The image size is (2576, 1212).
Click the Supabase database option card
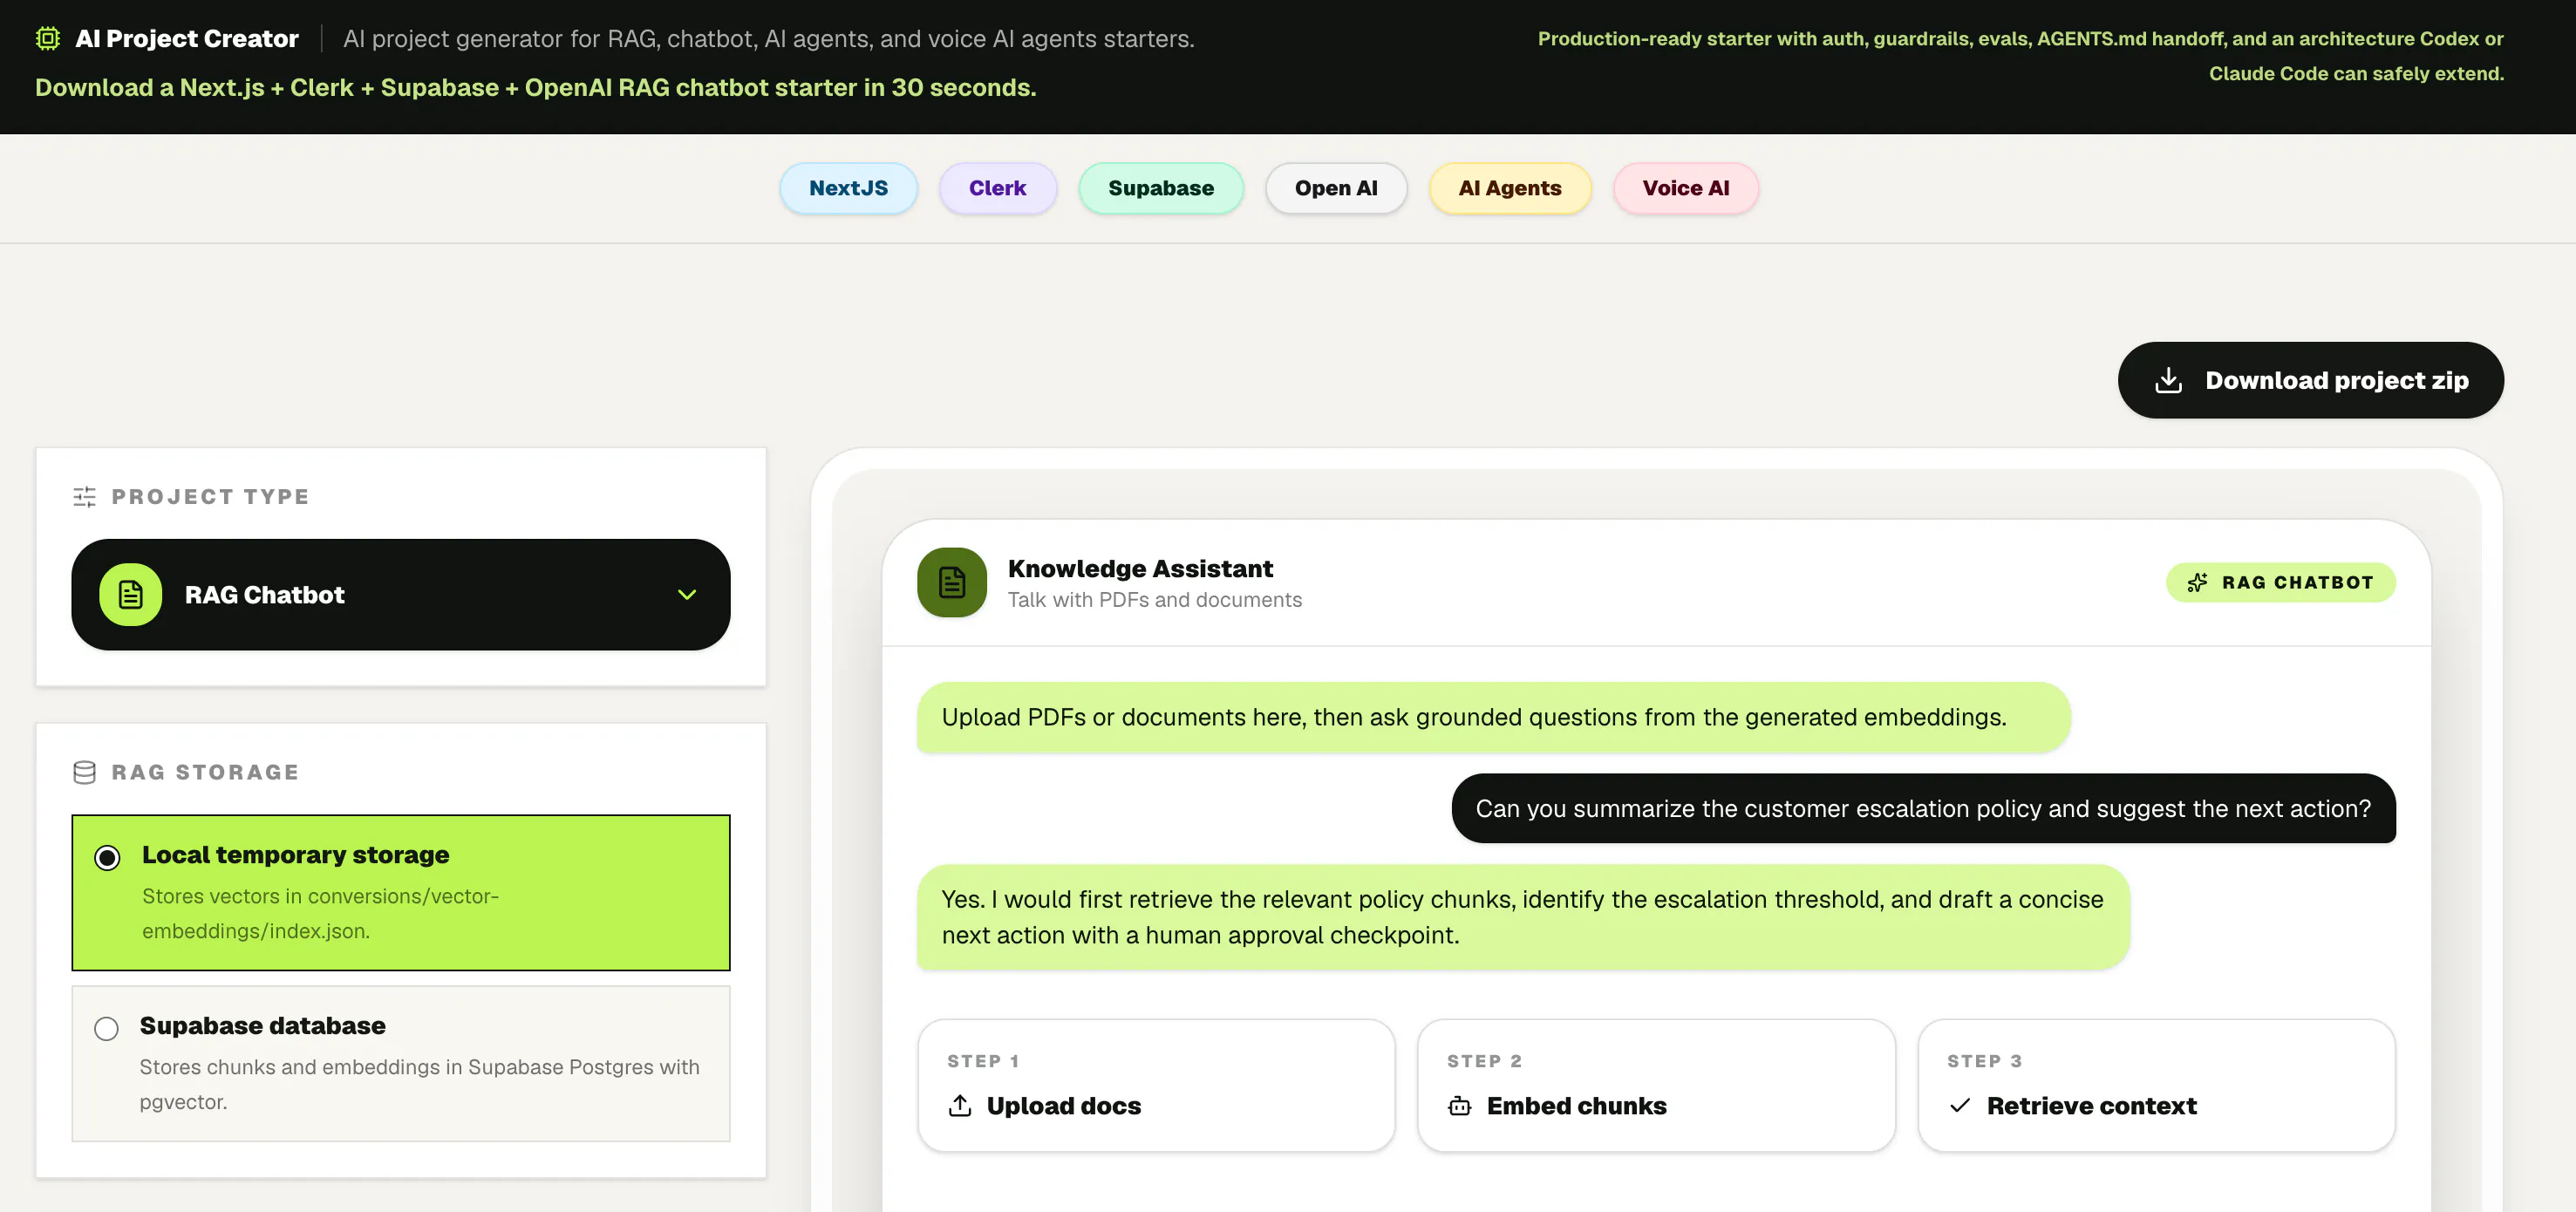click(x=401, y=1063)
